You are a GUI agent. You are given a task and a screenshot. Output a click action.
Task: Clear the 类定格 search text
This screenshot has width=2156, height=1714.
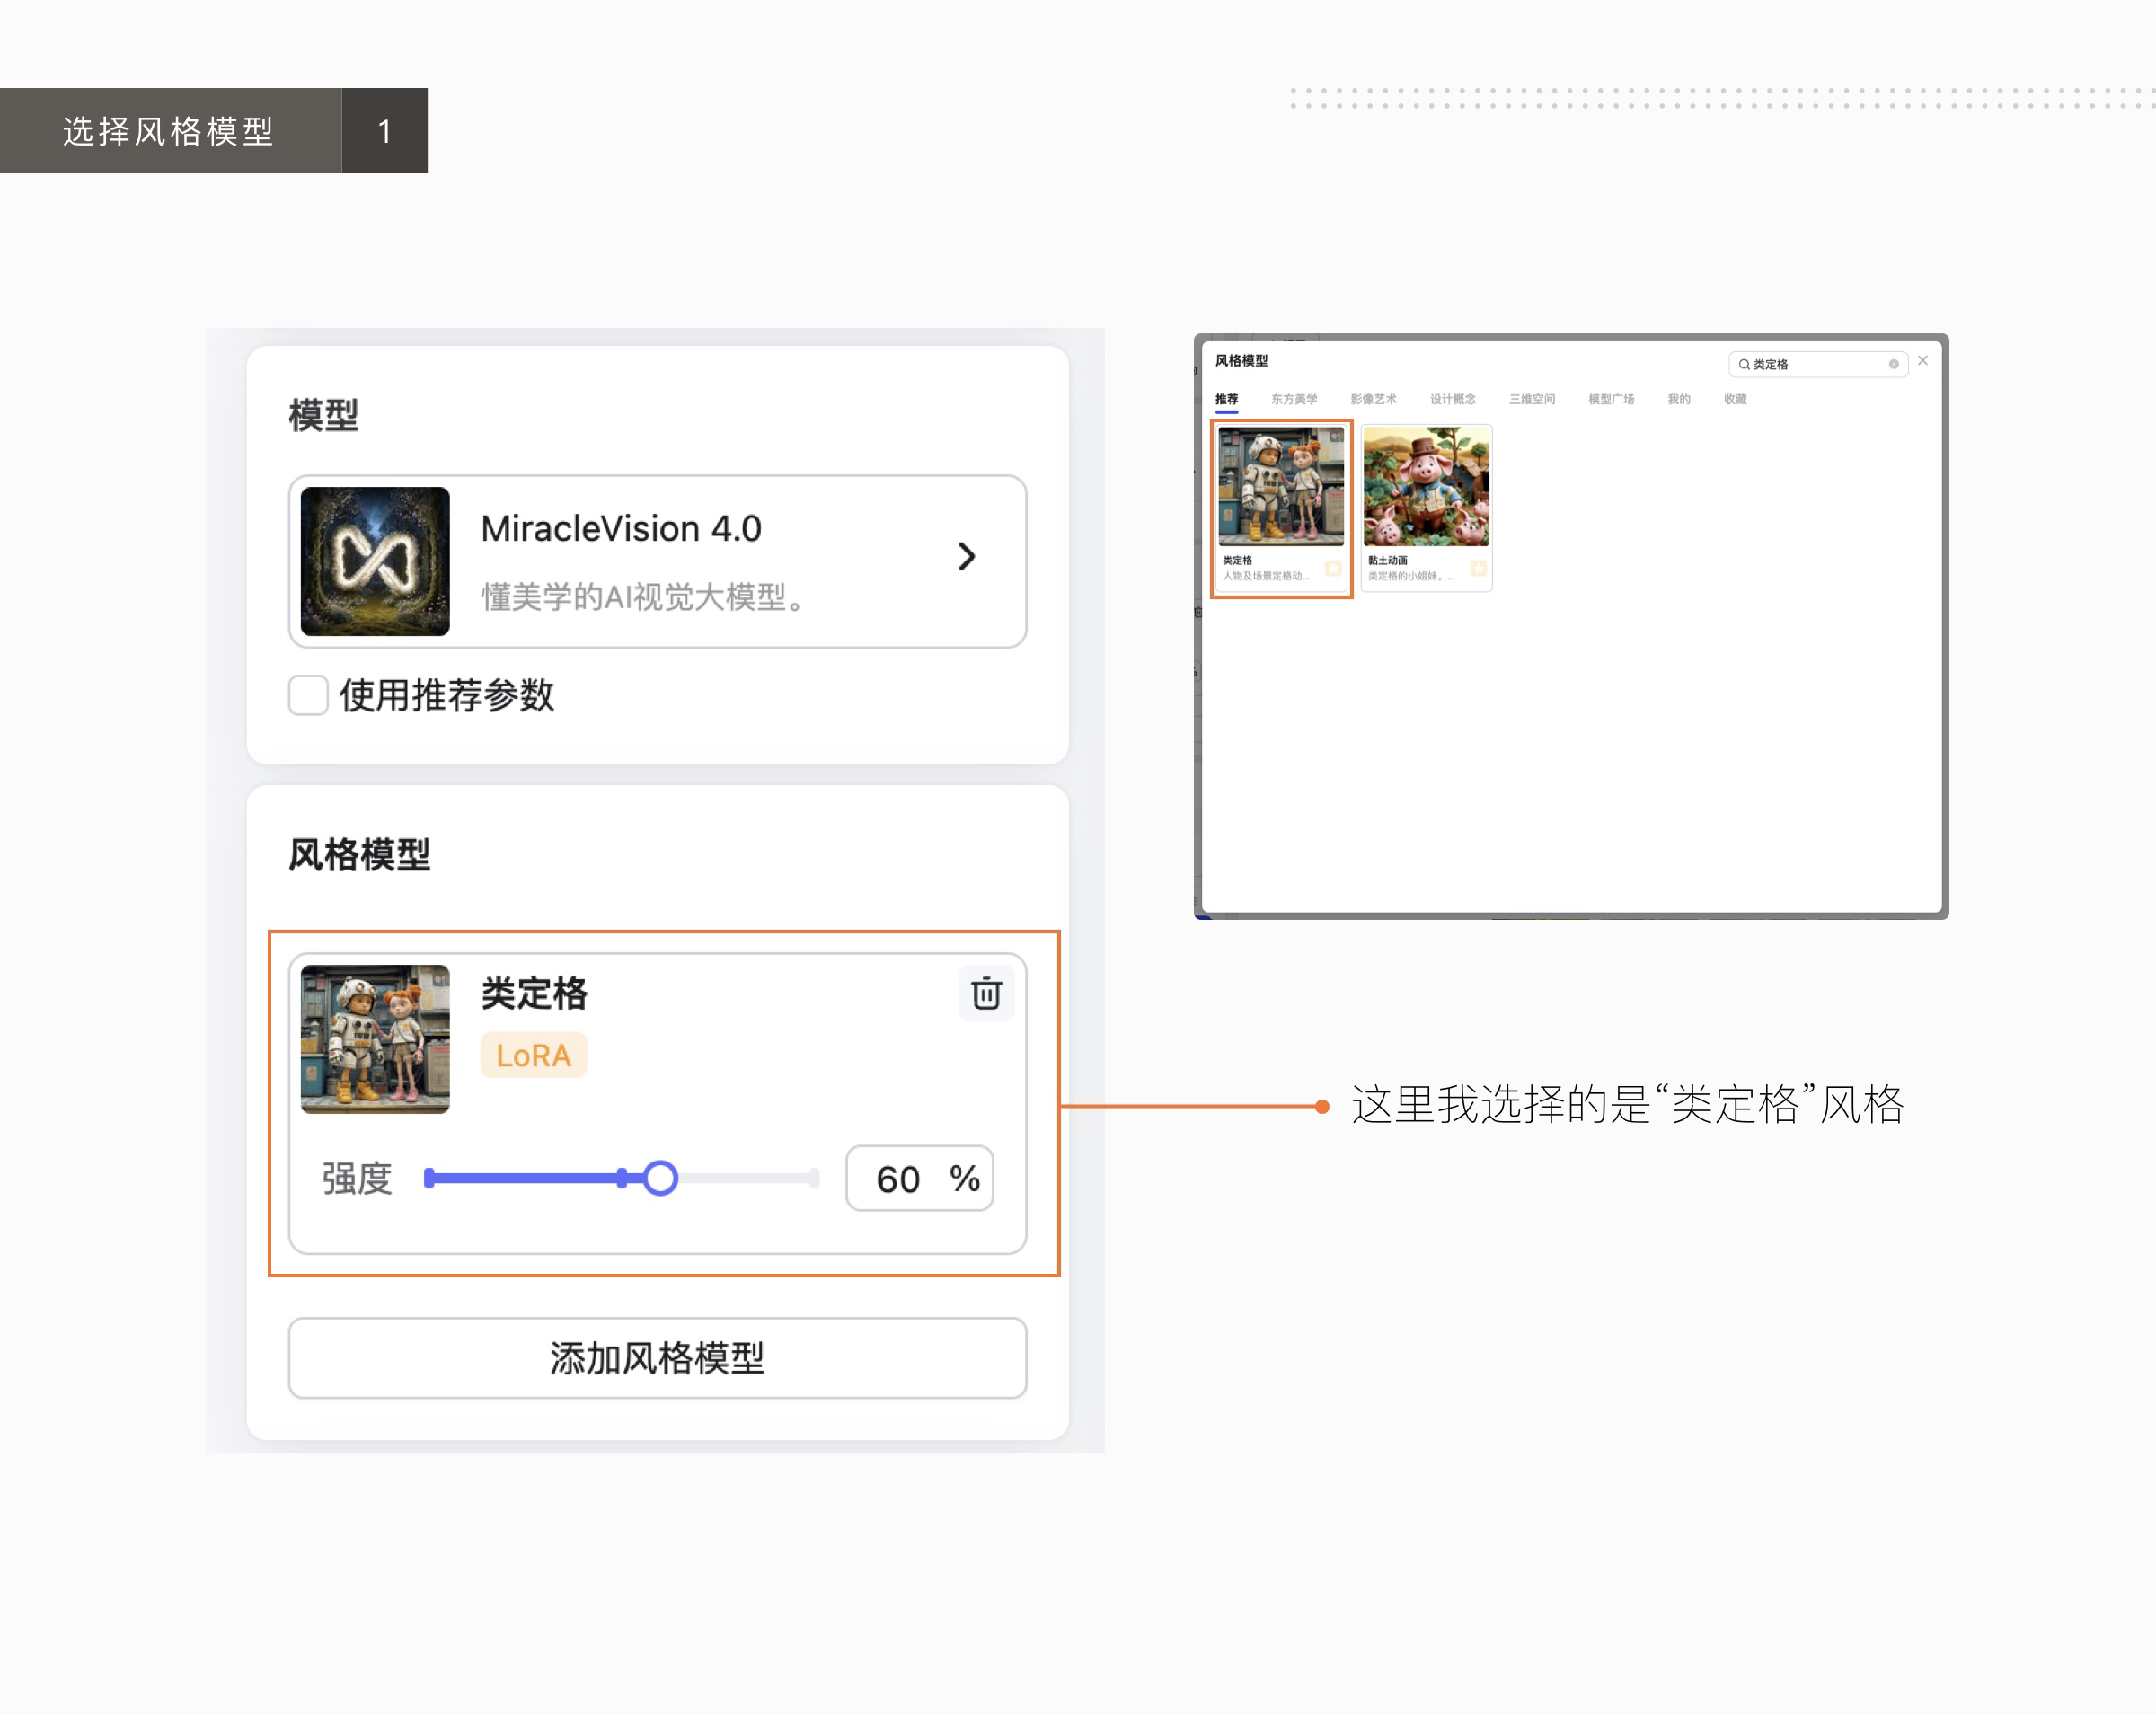[x=1894, y=363]
